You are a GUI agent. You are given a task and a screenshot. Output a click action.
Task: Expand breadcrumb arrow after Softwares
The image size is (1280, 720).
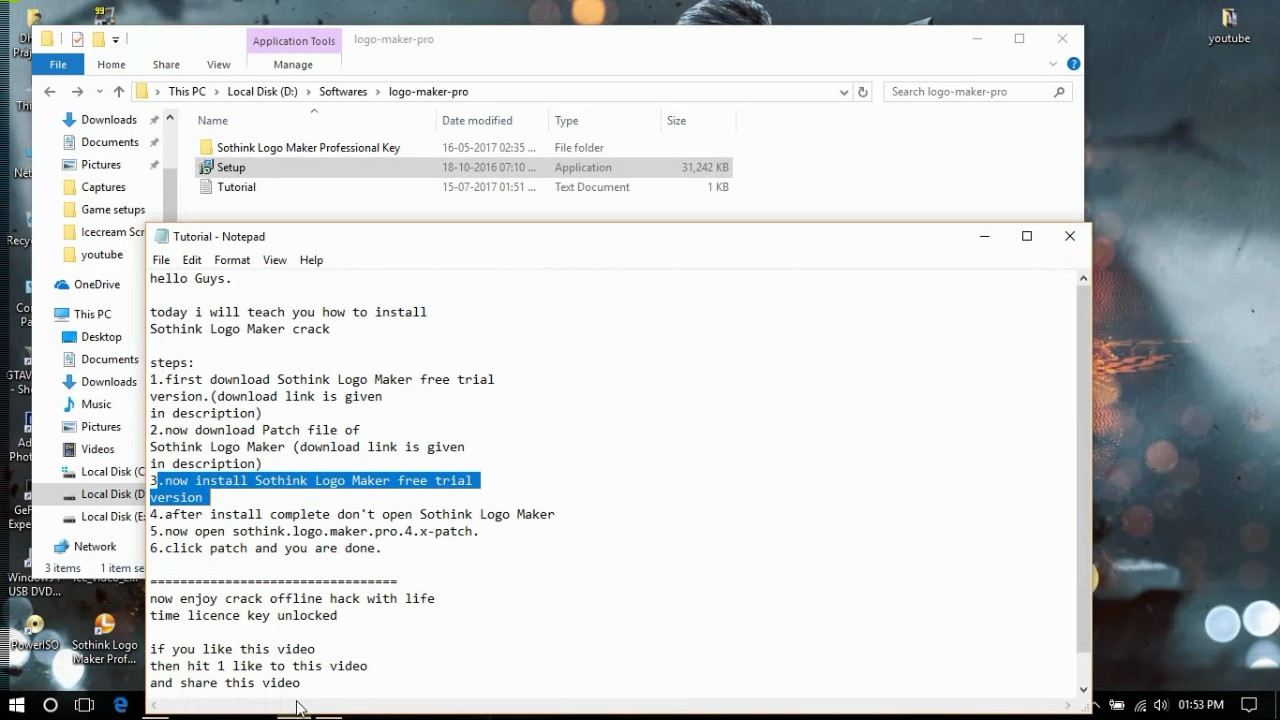(x=379, y=92)
